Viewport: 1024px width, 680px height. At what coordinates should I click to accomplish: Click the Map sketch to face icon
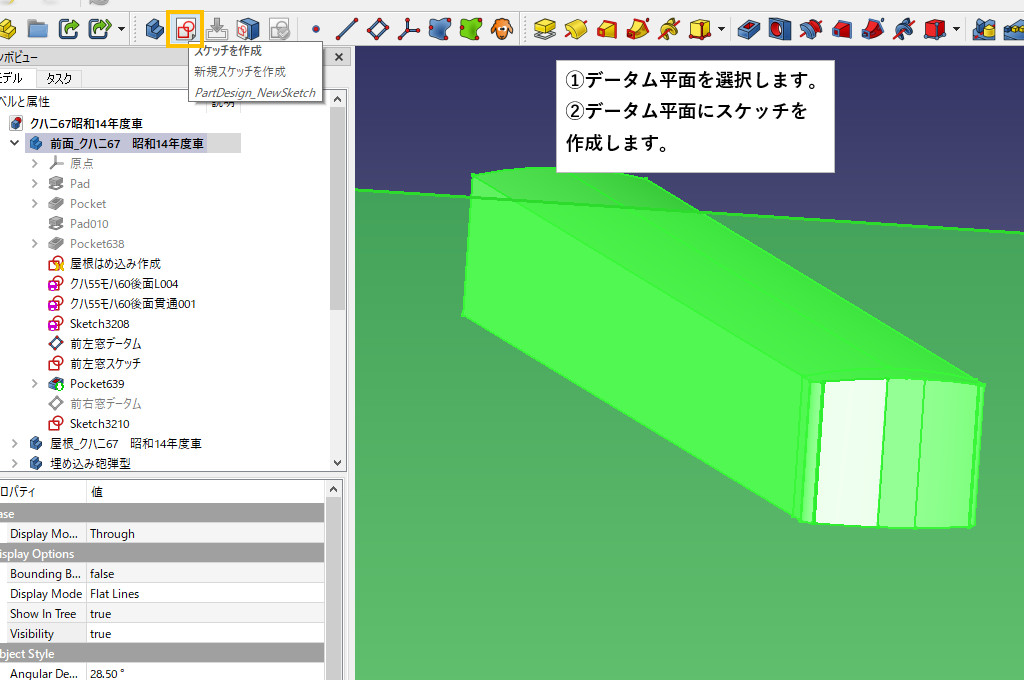click(x=248, y=29)
